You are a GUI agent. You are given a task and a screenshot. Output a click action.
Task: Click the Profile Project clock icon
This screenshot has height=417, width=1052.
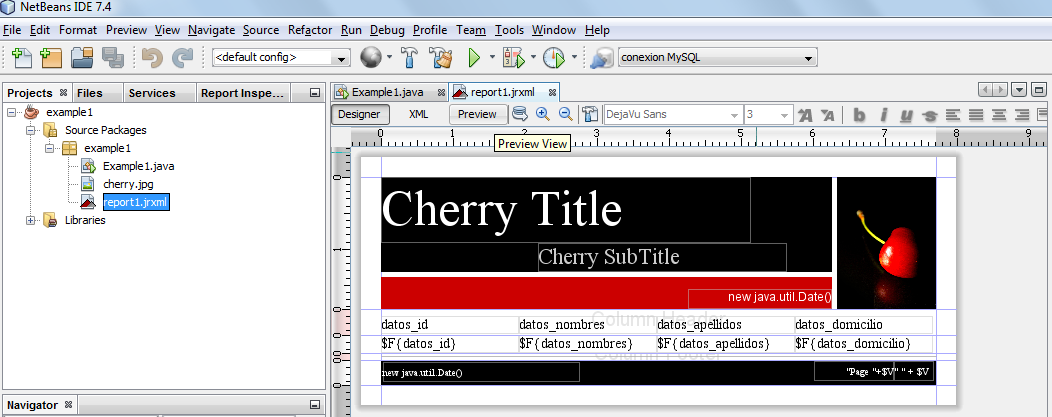click(554, 58)
